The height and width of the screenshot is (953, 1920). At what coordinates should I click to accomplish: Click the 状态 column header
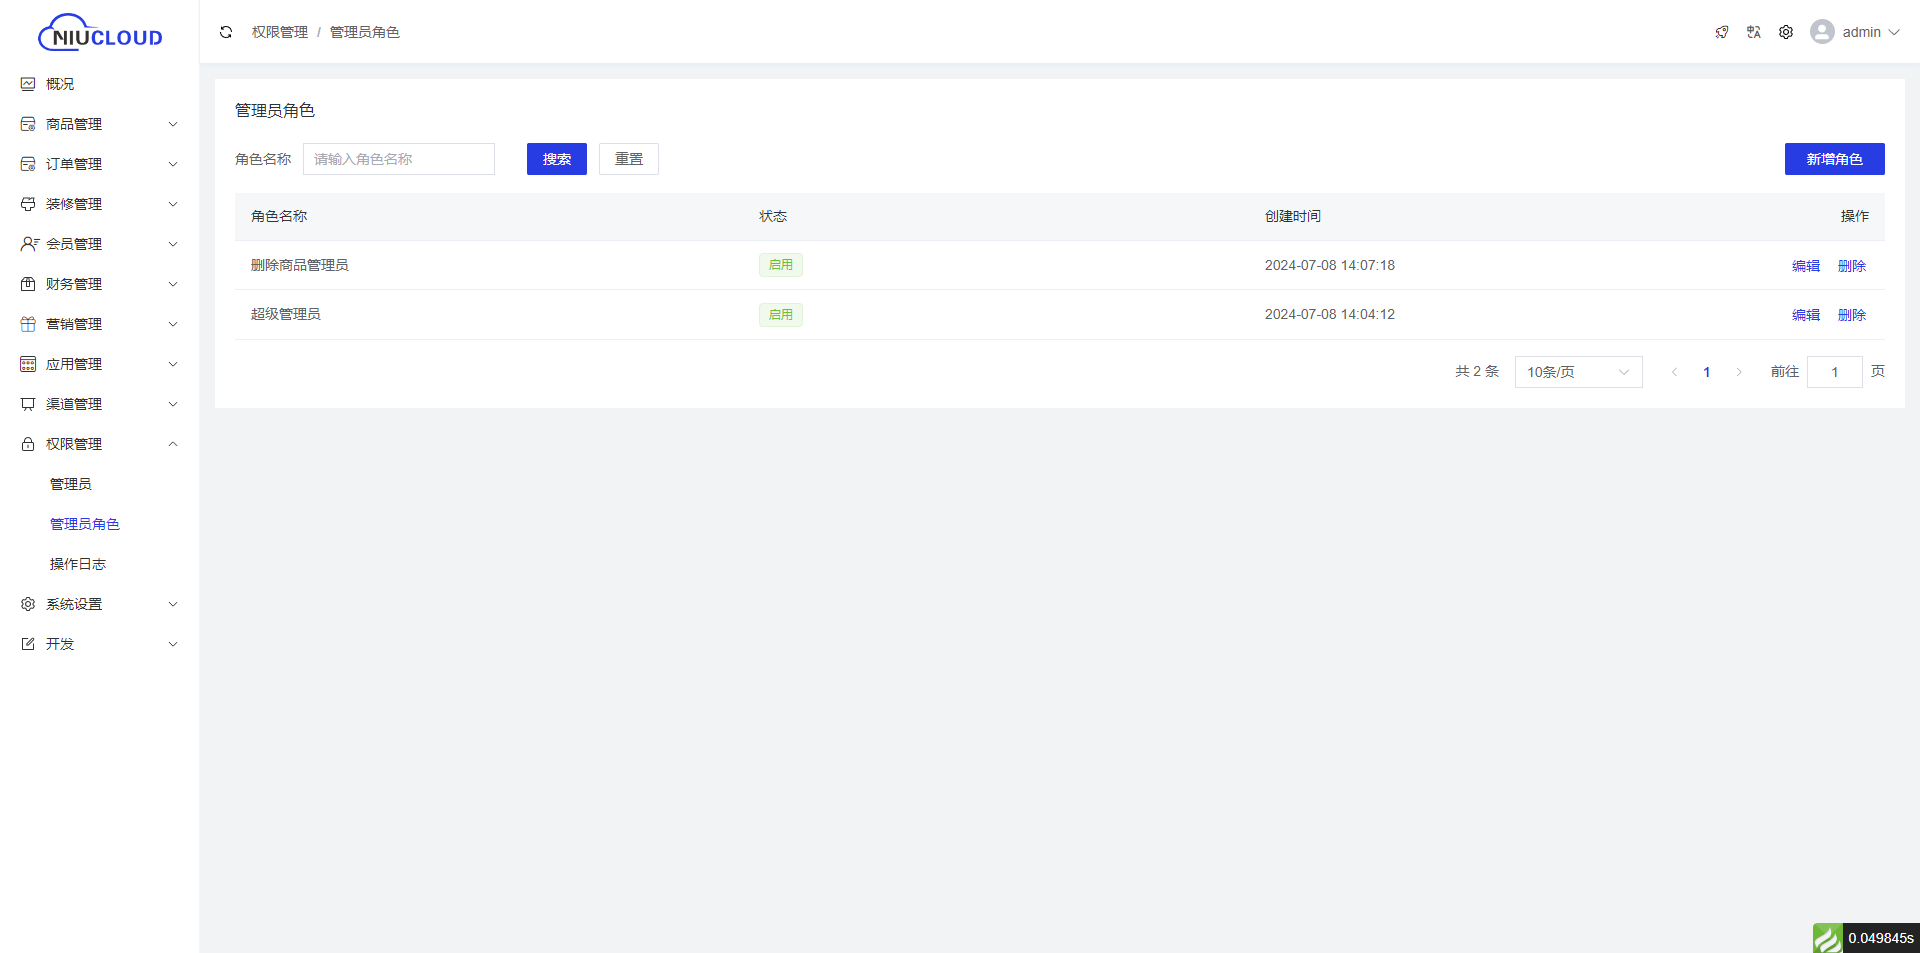(773, 216)
